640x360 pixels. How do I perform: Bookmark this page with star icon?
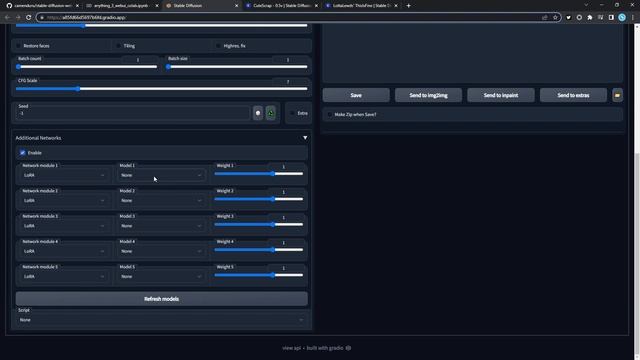(x=555, y=18)
